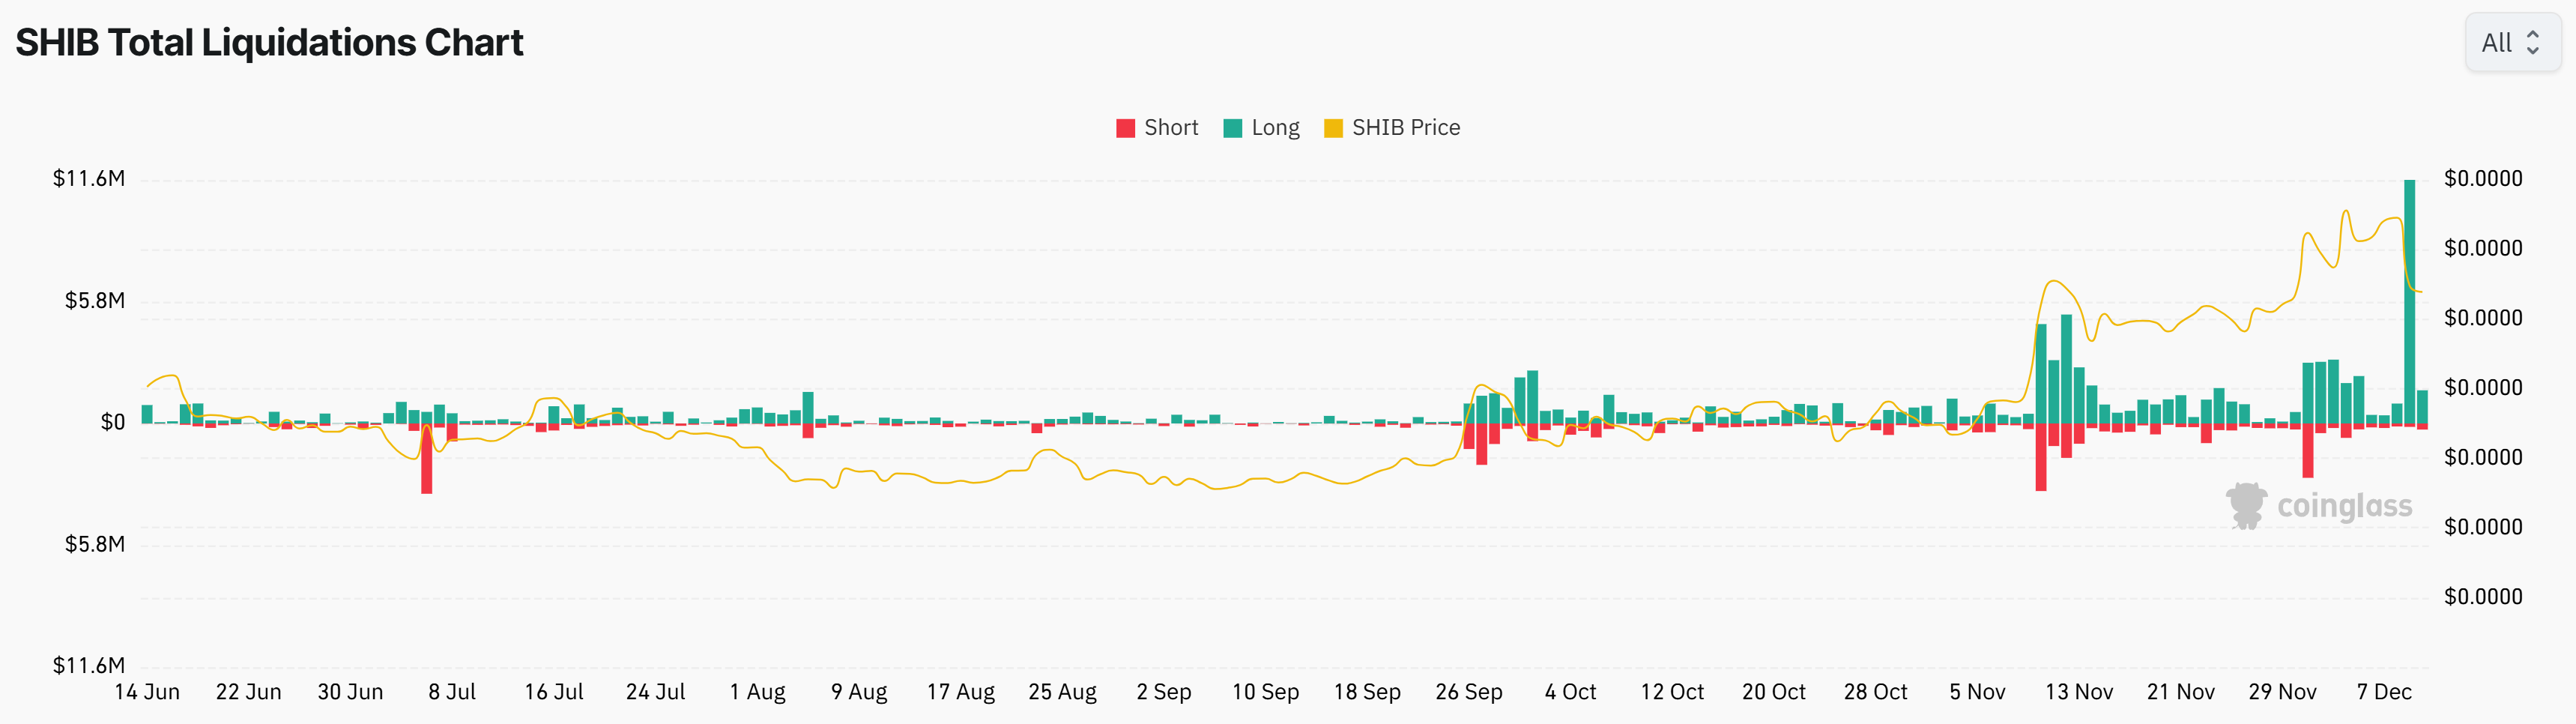
Task: Click the up-down chevron beside All
Action: tap(2533, 42)
